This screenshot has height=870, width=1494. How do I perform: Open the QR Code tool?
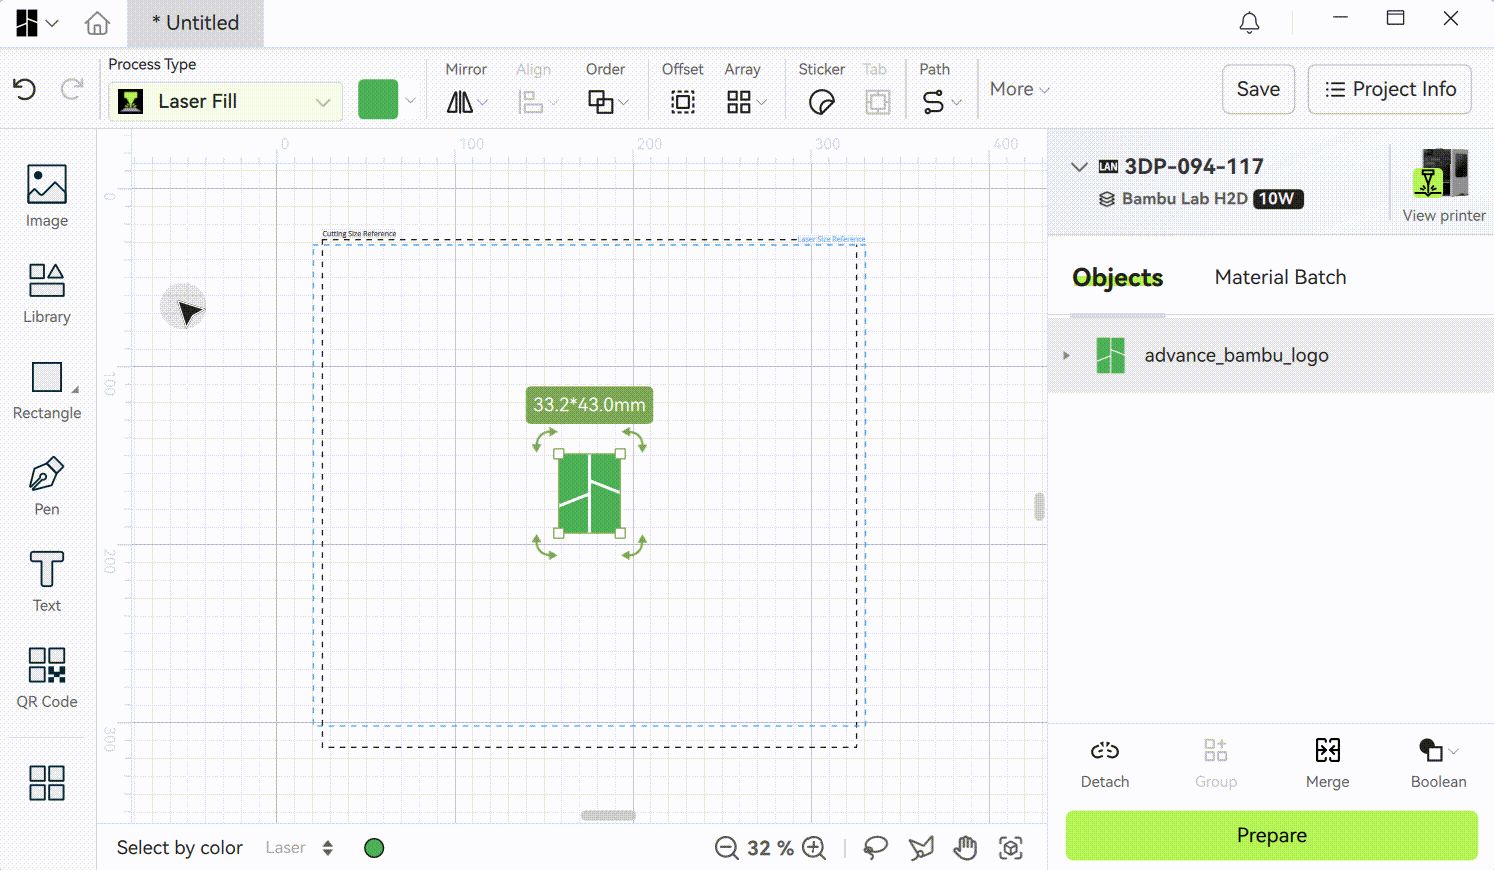[x=47, y=678]
